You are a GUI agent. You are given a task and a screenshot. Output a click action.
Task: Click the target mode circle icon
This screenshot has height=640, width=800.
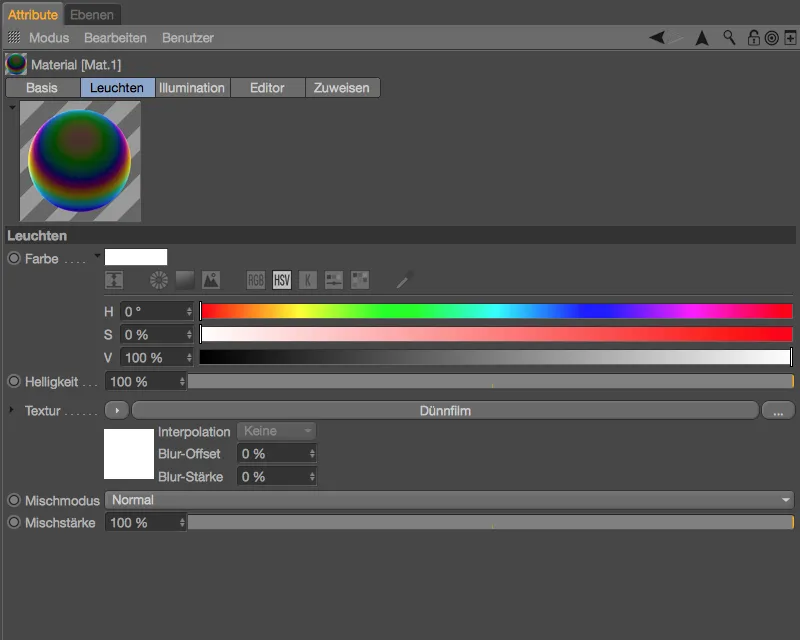click(x=772, y=38)
